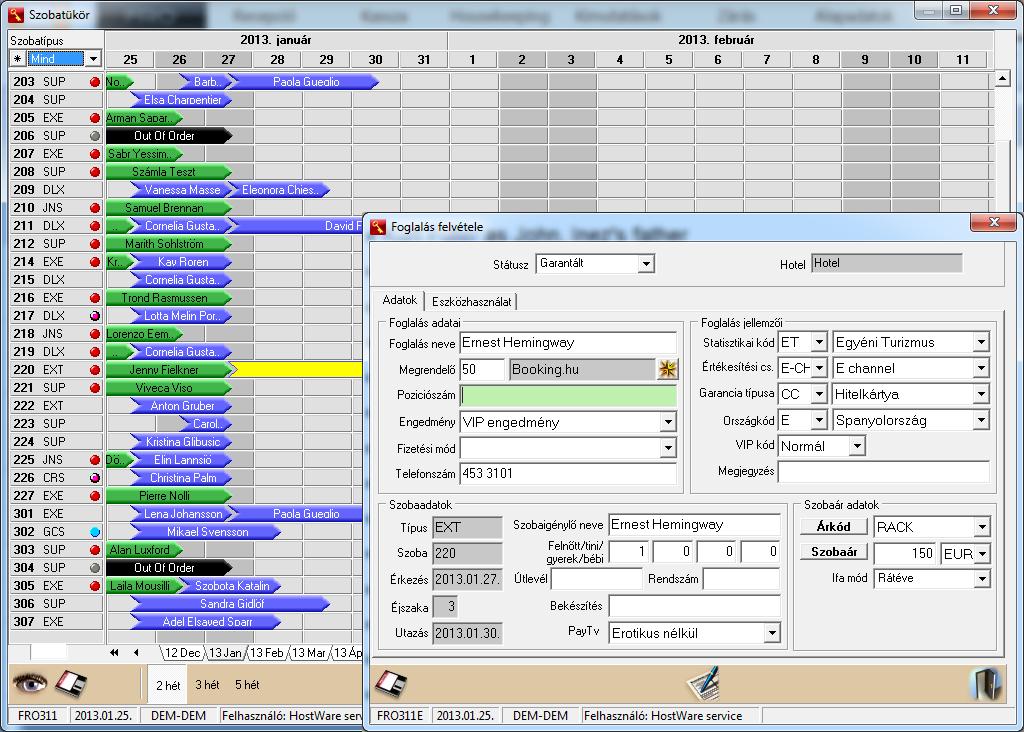
Task: Open the PayTv Erotikus nélkül dropdown
Action: pyautogui.click(x=772, y=633)
